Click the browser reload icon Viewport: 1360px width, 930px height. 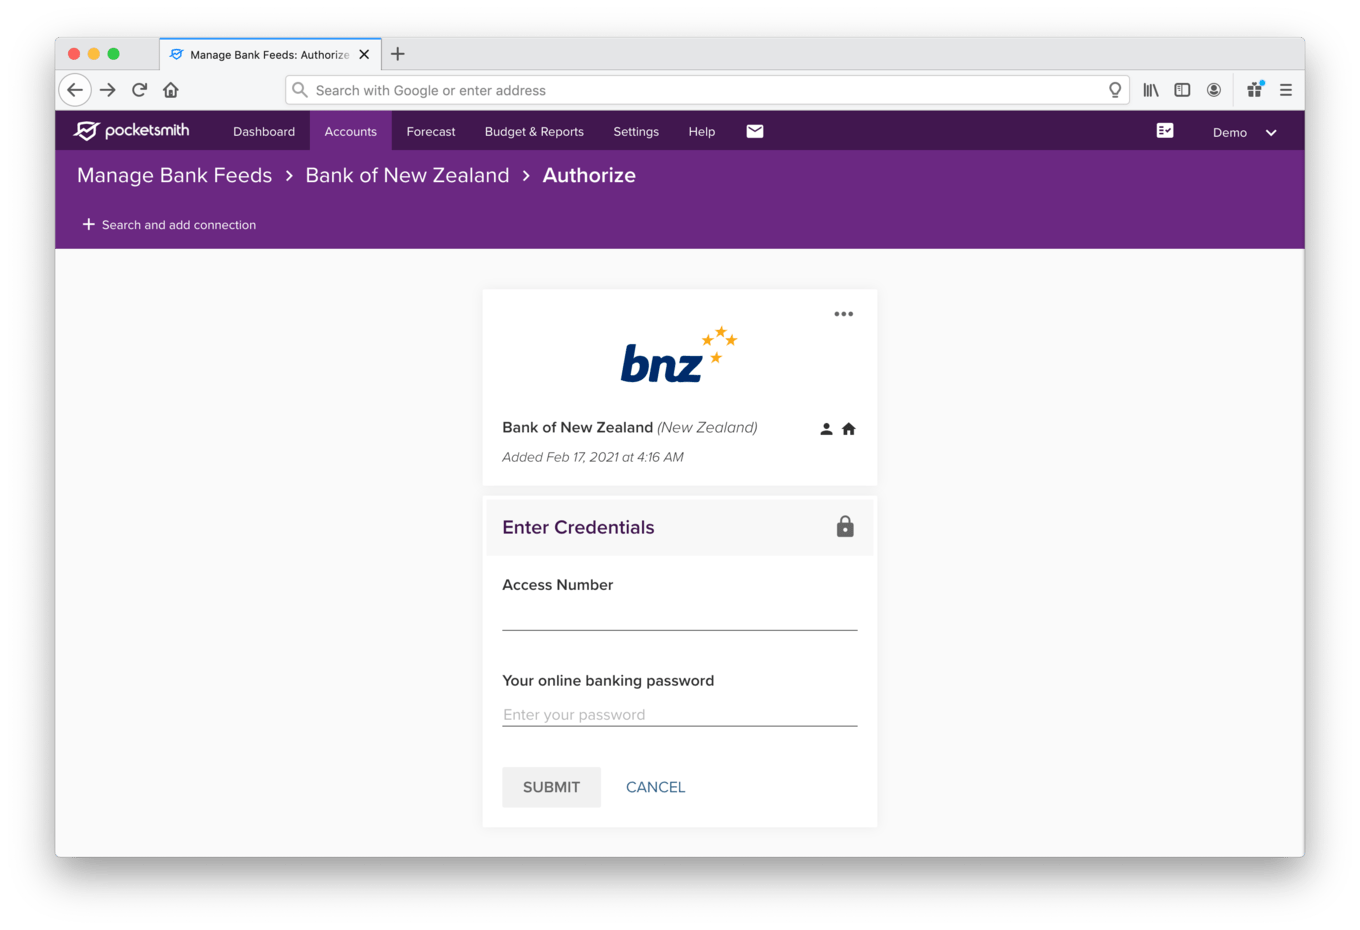tap(139, 90)
